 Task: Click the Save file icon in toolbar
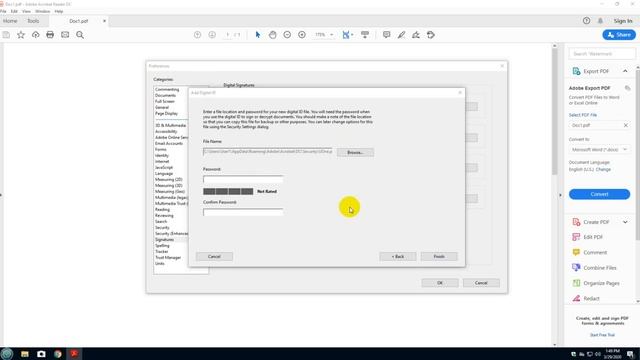[x=6, y=35]
